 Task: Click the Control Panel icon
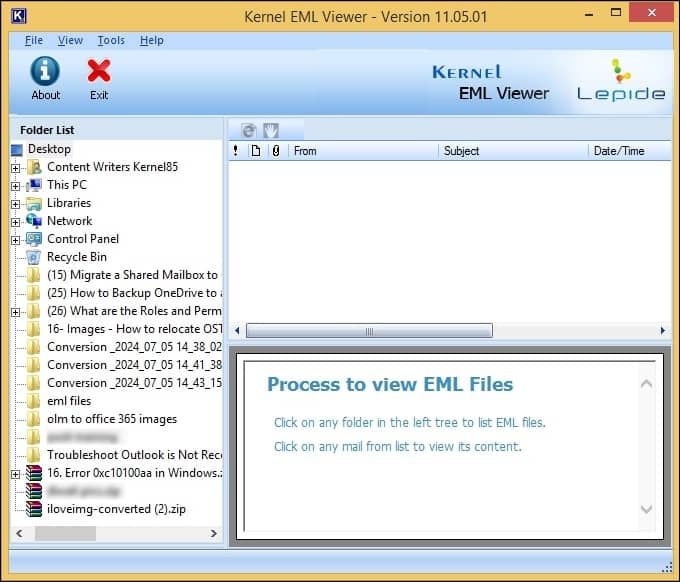coord(34,239)
